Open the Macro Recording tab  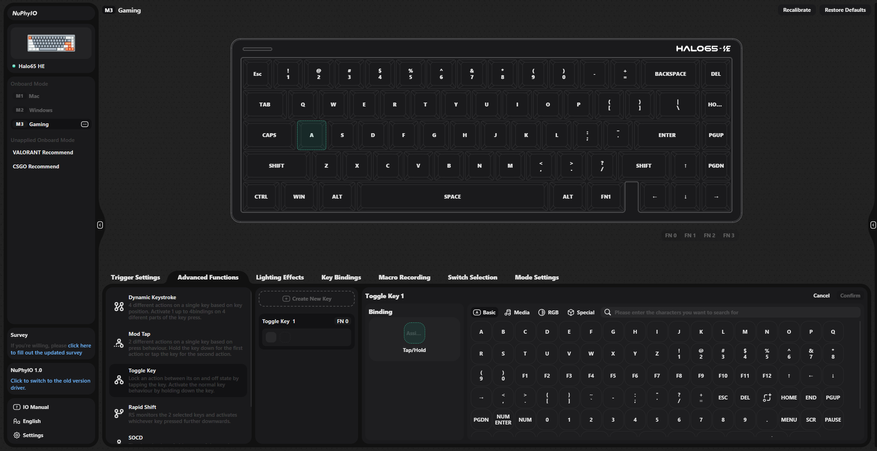pyautogui.click(x=404, y=277)
